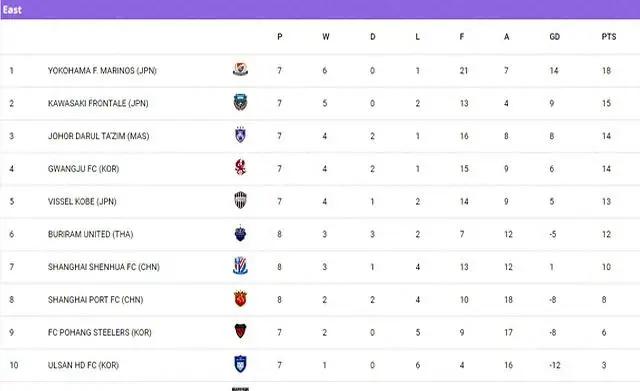Click the Yokohama F. Marinos club crest
This screenshot has height=391, width=640.
click(240, 69)
